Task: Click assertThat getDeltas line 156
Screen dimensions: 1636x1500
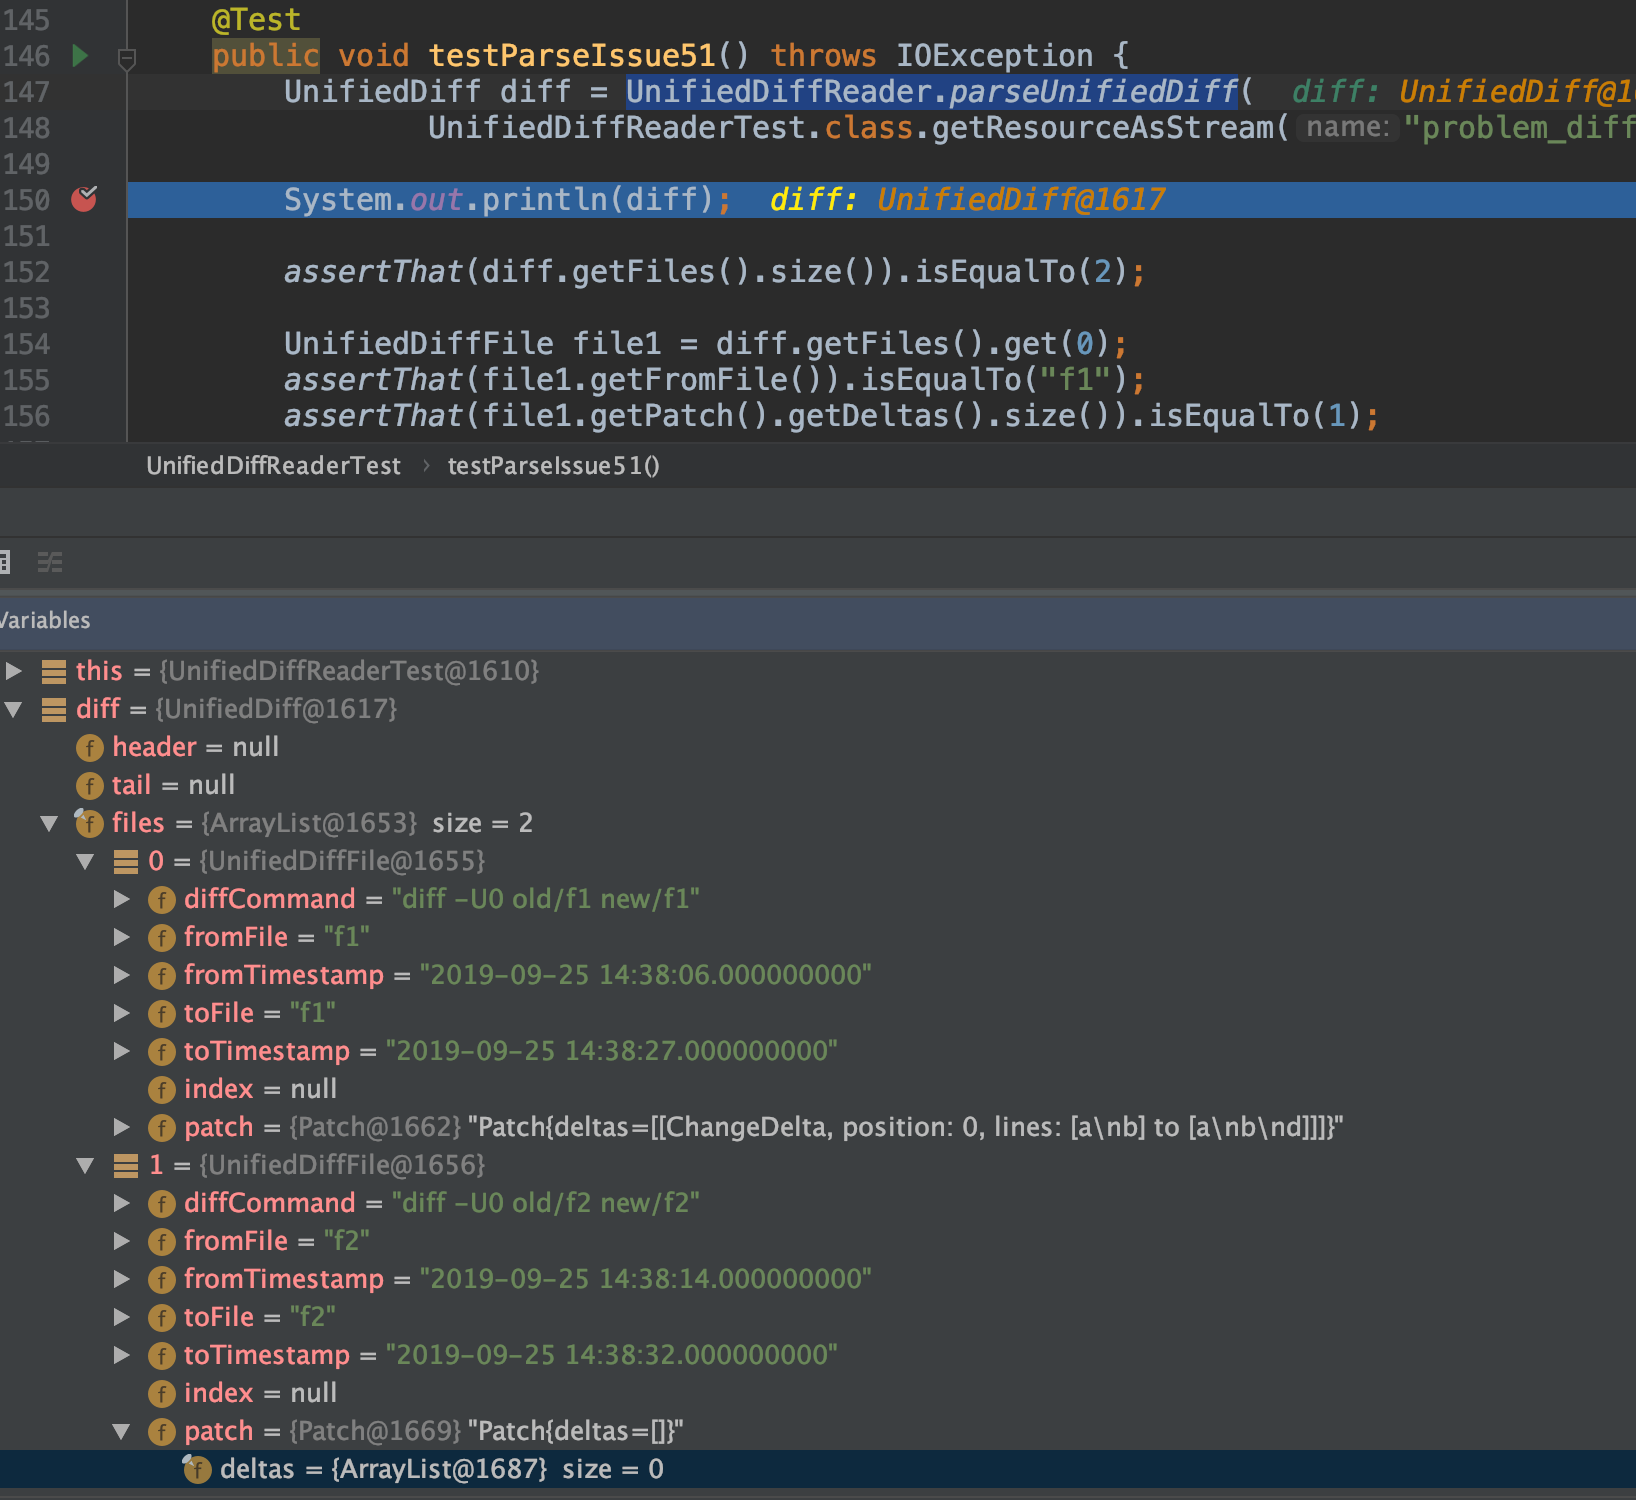Action: (831, 416)
